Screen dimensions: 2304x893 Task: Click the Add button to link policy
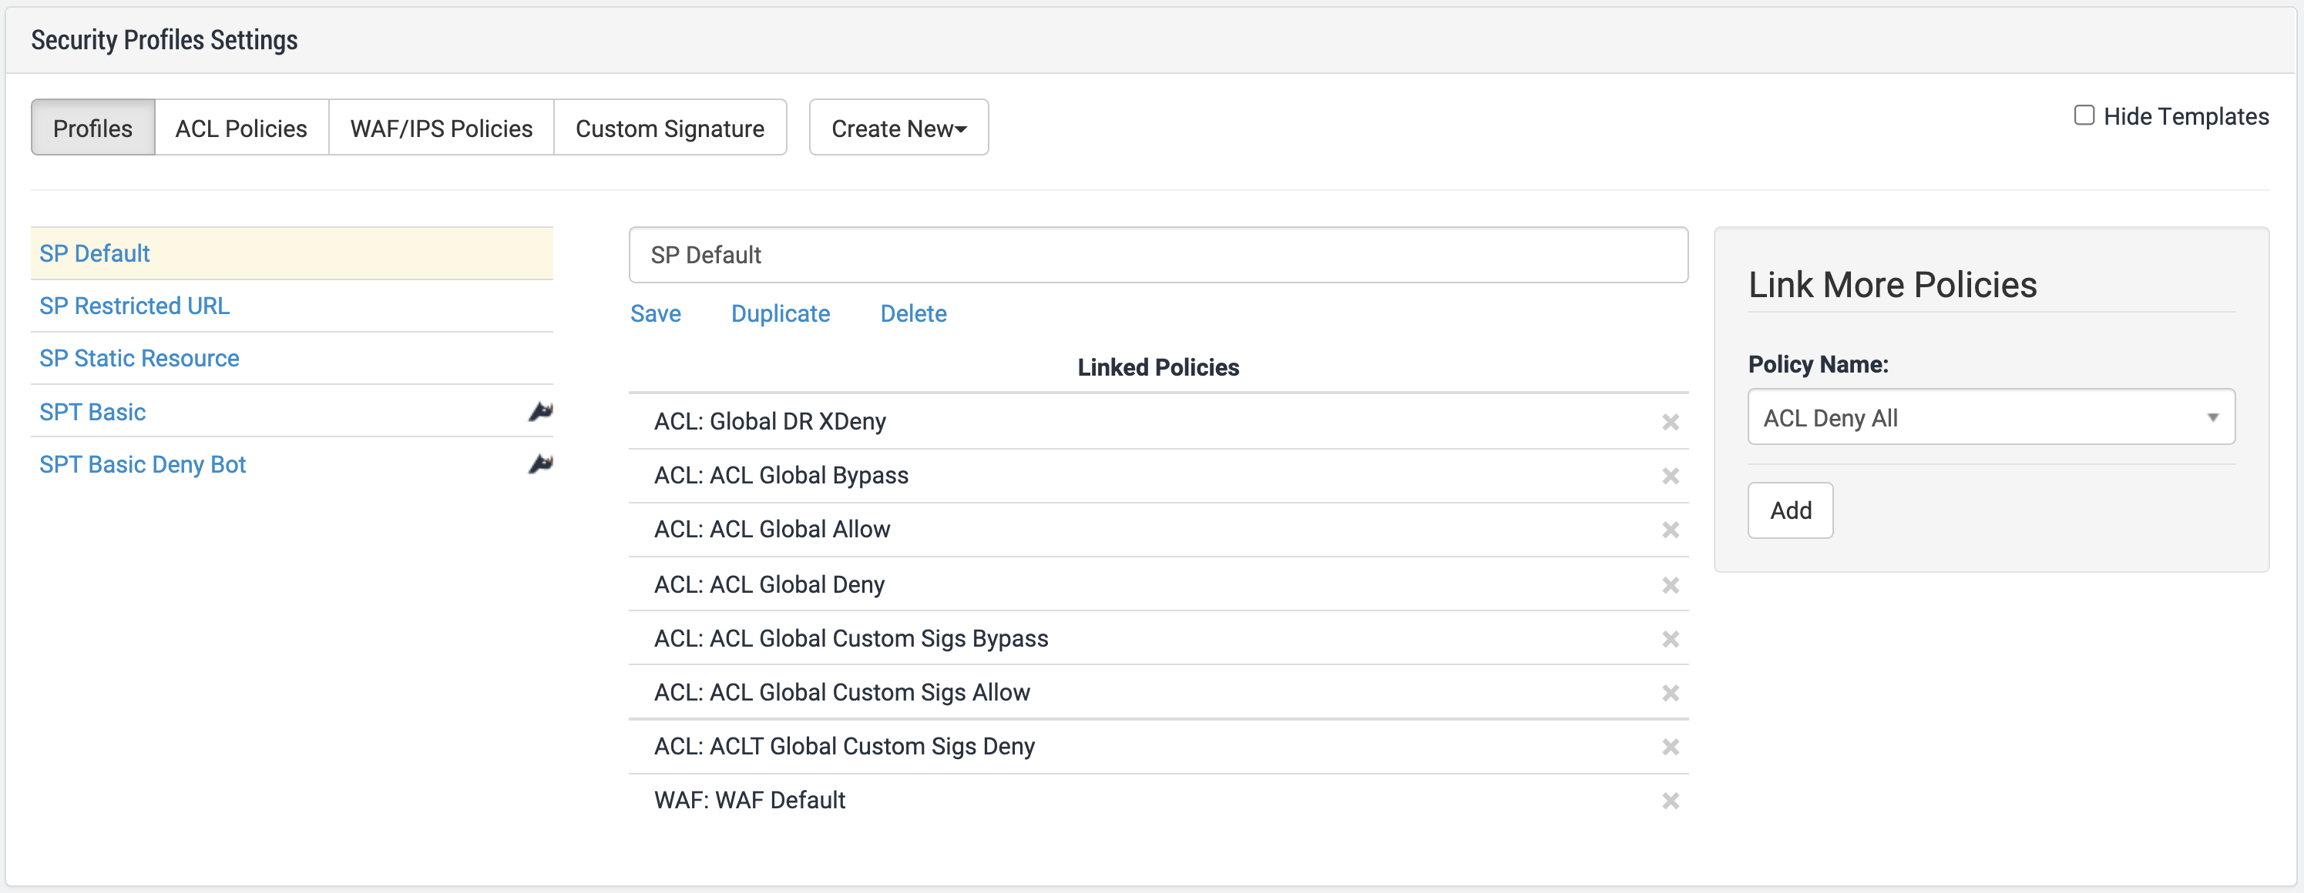(x=1790, y=511)
